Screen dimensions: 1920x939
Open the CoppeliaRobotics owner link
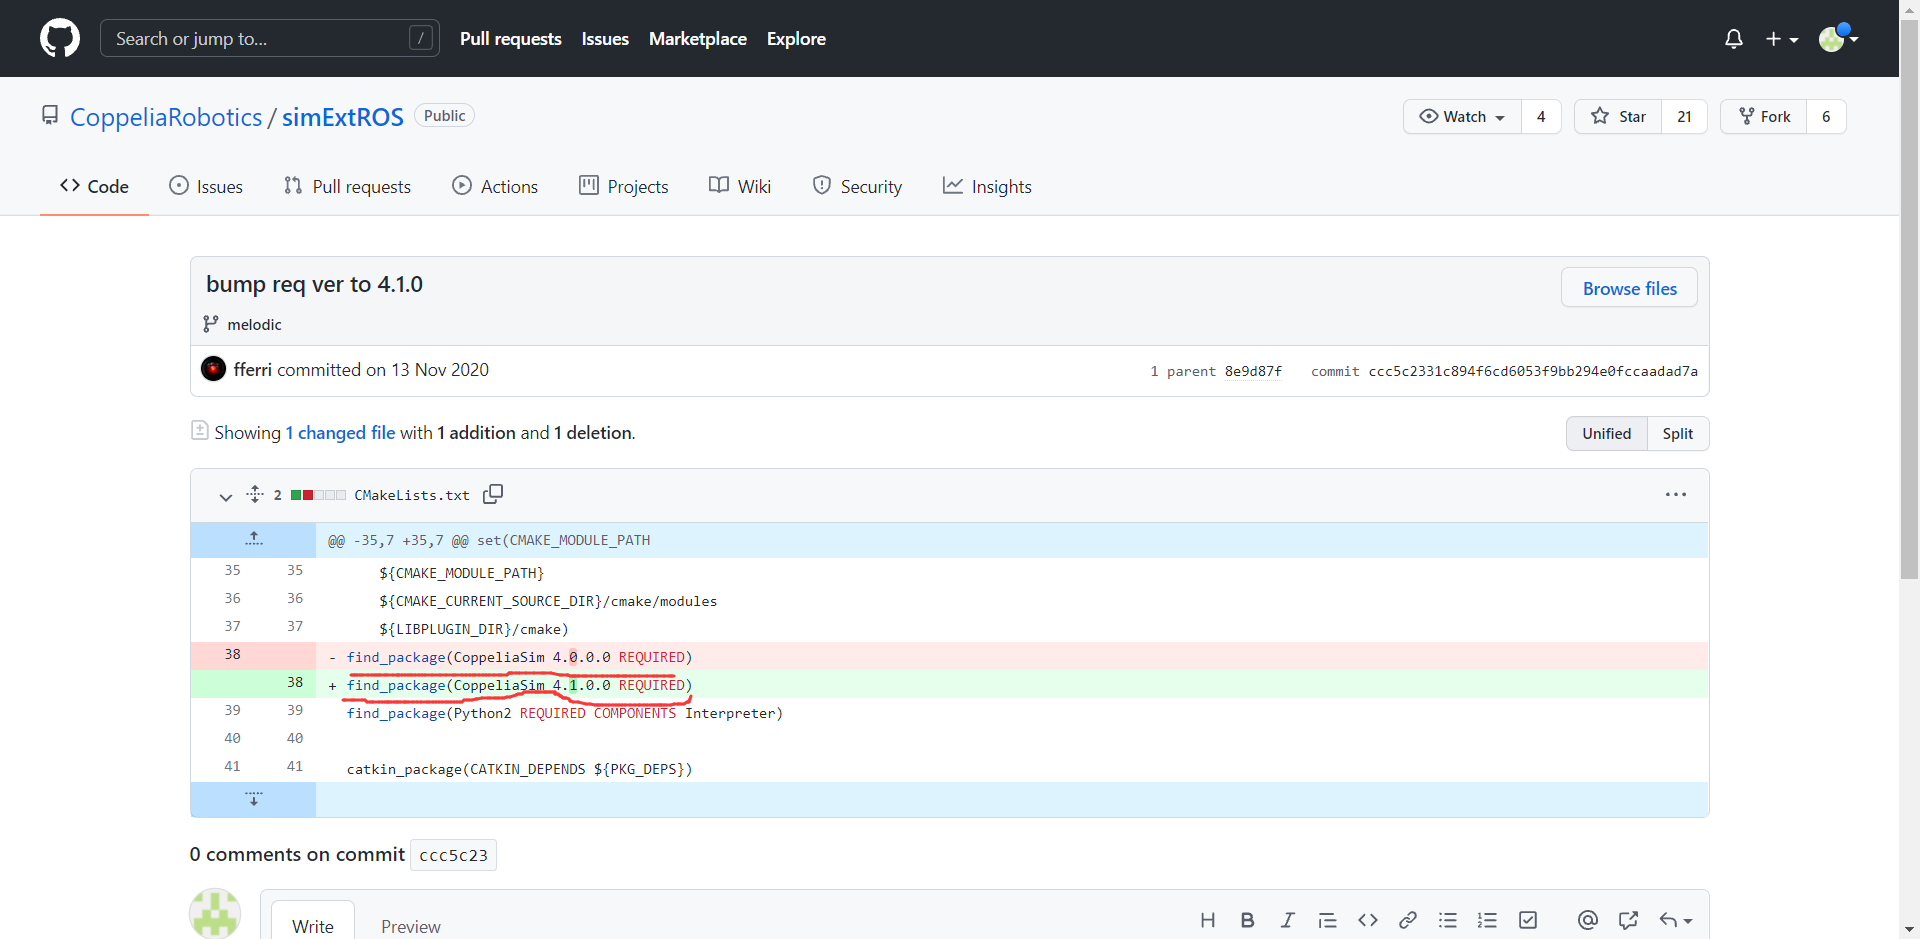tap(166, 117)
